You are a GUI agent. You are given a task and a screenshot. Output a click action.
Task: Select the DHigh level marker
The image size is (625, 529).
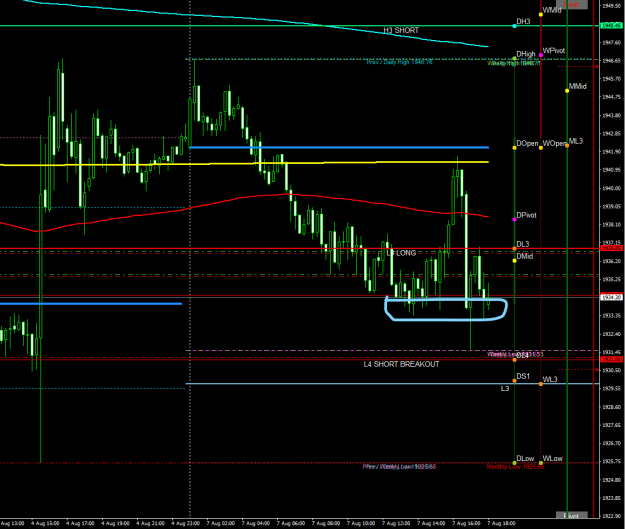click(514, 59)
